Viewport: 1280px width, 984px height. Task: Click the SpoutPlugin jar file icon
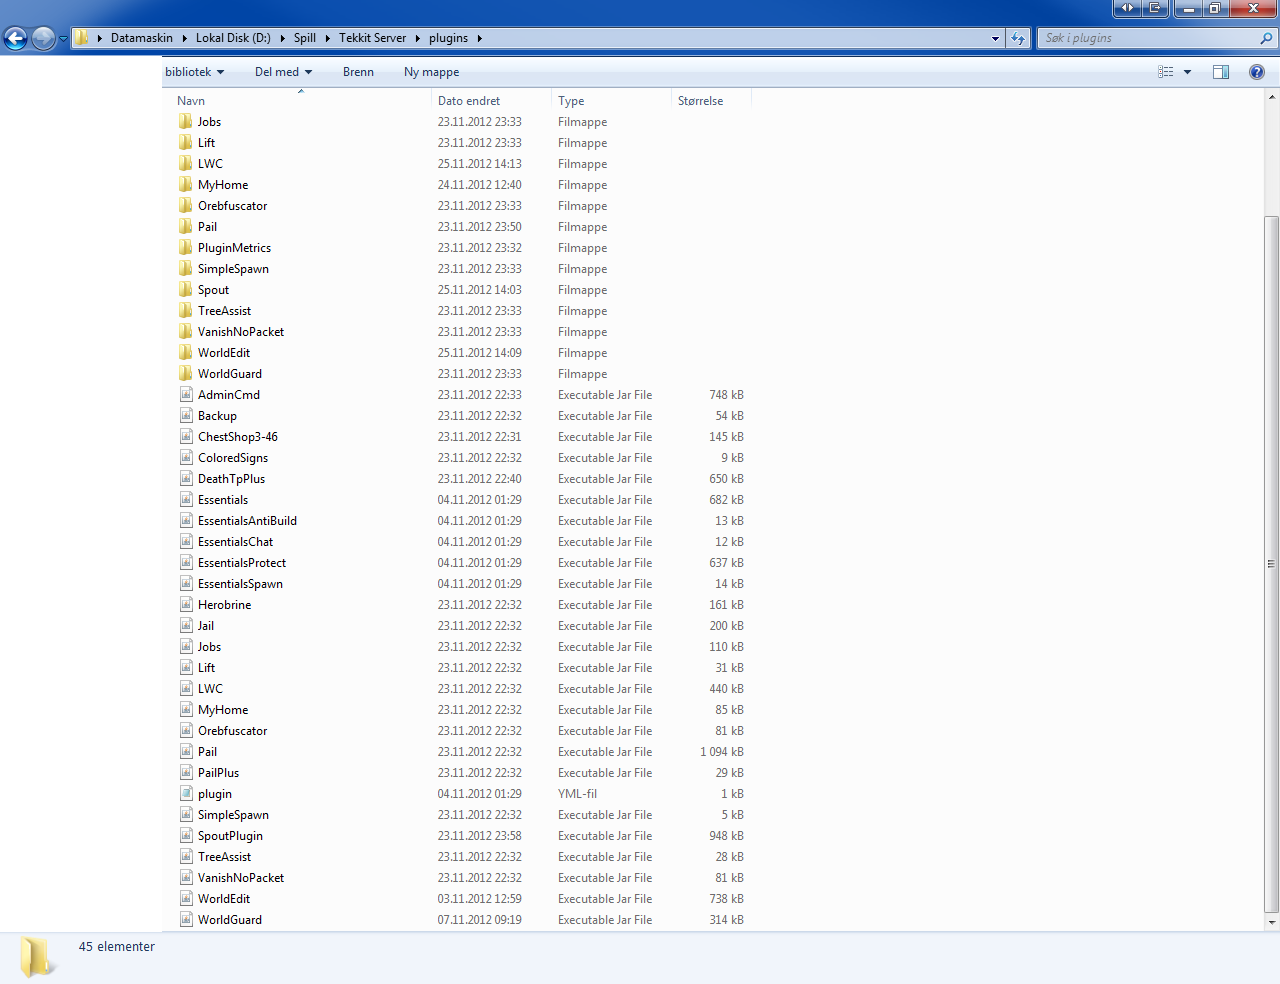pyautogui.click(x=186, y=835)
